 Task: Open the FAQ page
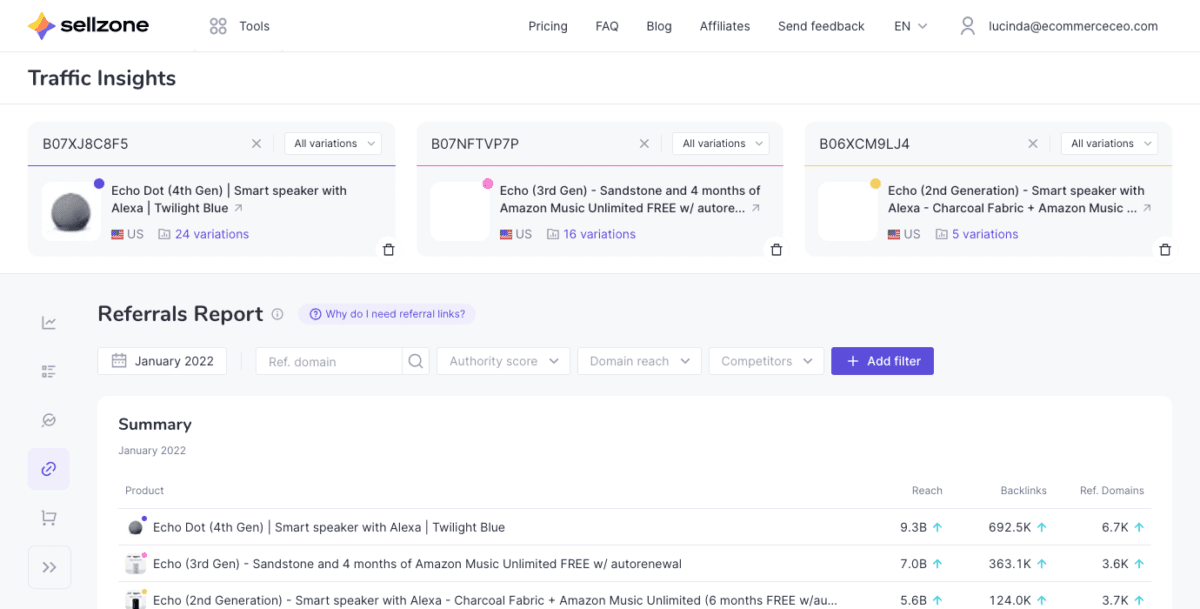607,26
